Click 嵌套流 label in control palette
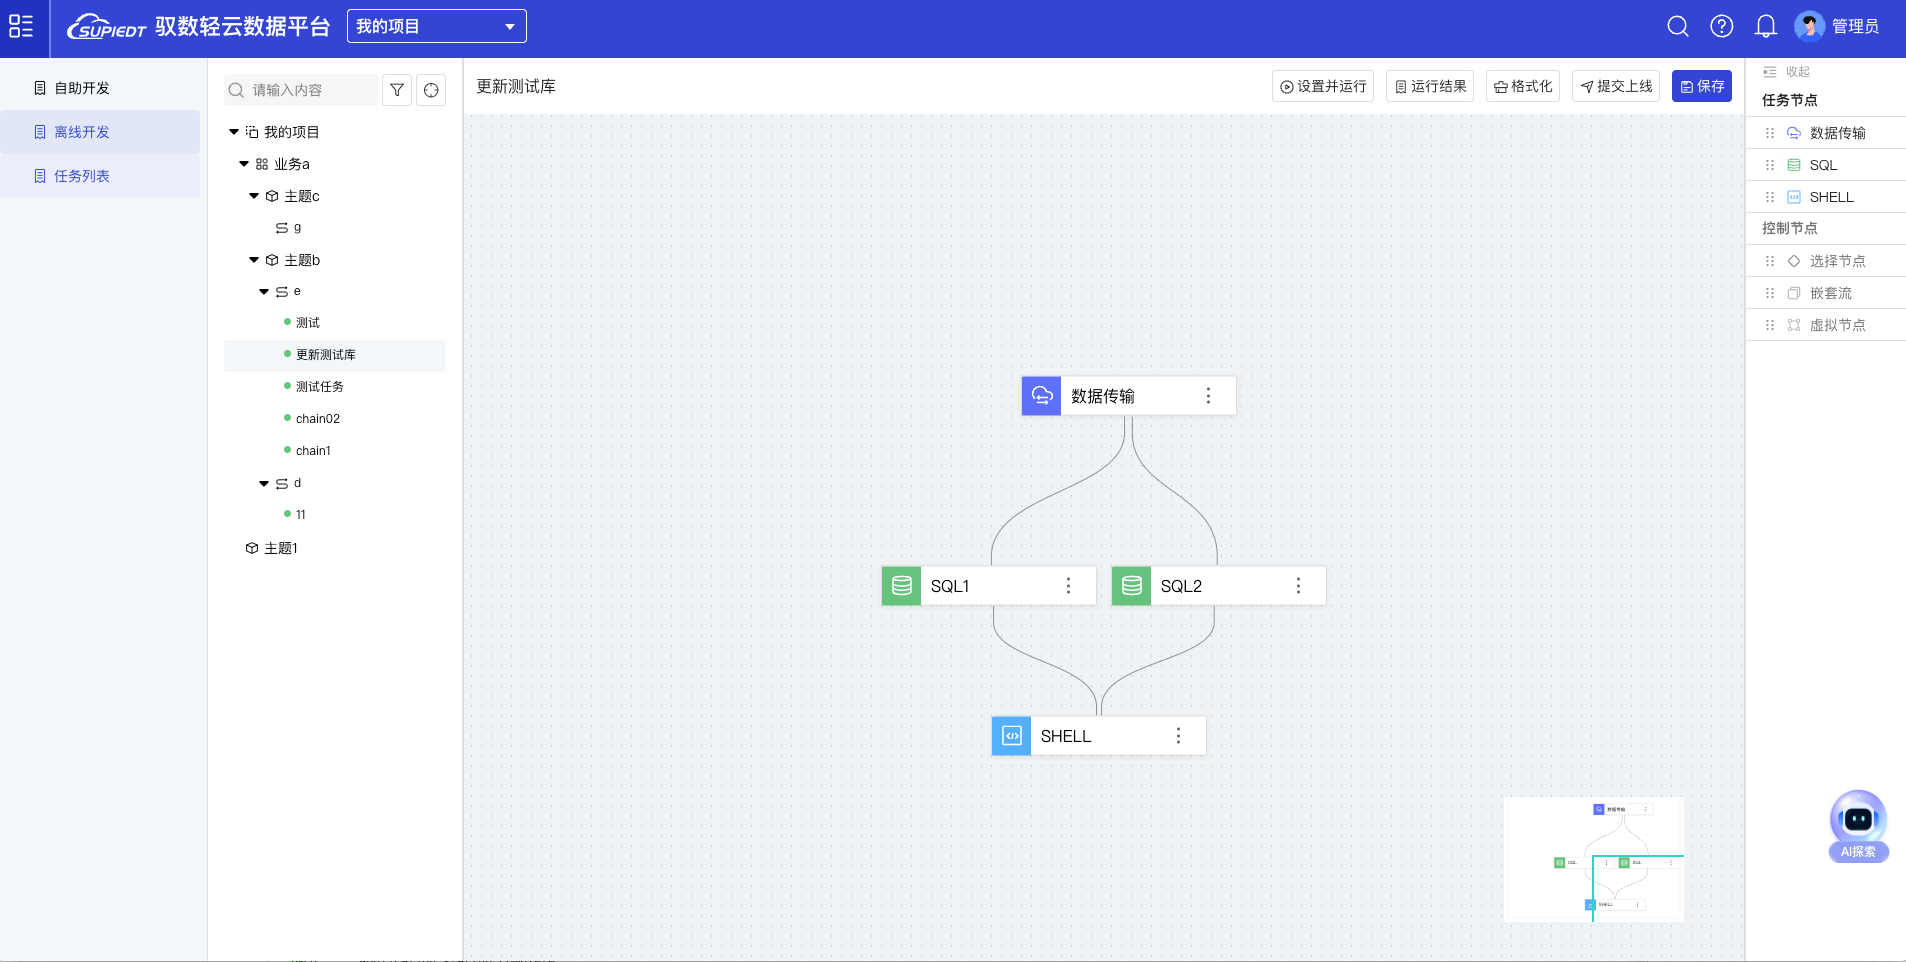 tap(1831, 293)
